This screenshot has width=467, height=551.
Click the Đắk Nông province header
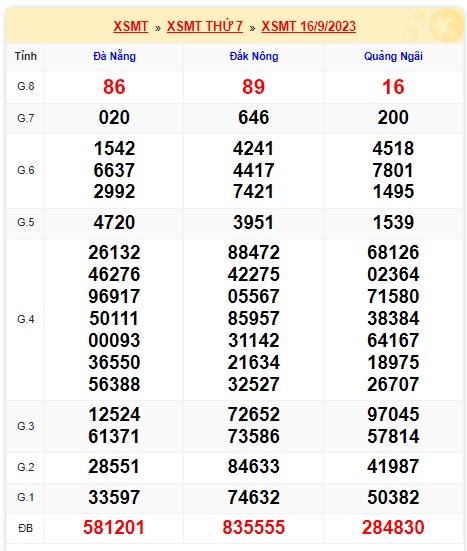tap(254, 56)
